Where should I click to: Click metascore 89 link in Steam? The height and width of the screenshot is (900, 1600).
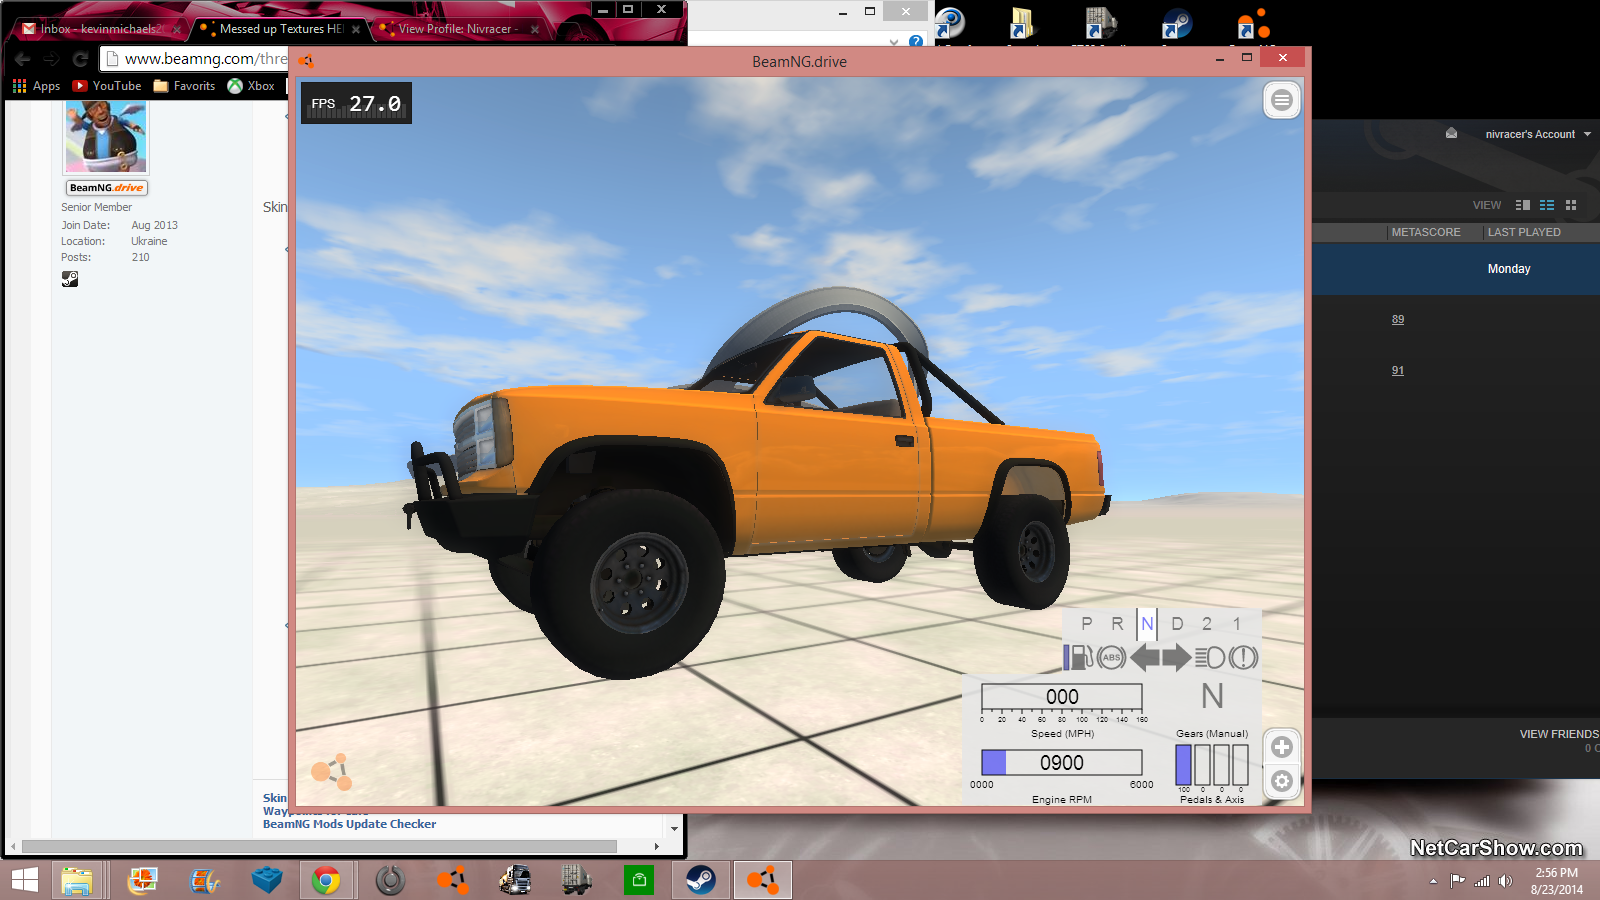coord(1398,320)
